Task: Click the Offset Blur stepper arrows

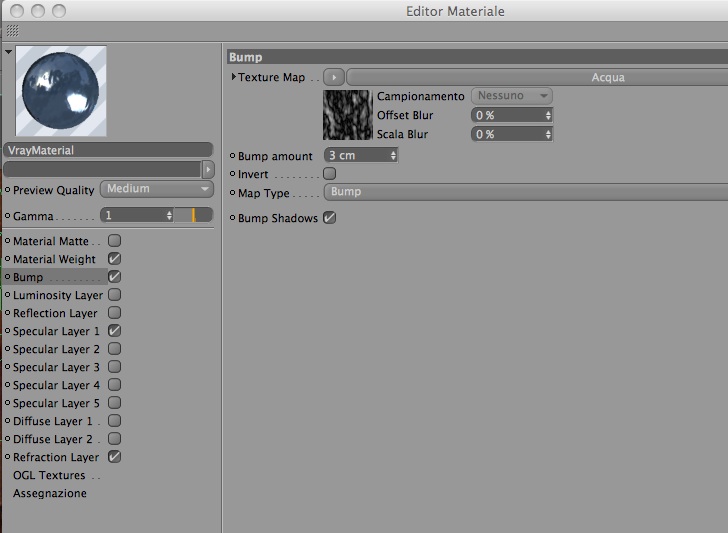Action: pos(548,115)
